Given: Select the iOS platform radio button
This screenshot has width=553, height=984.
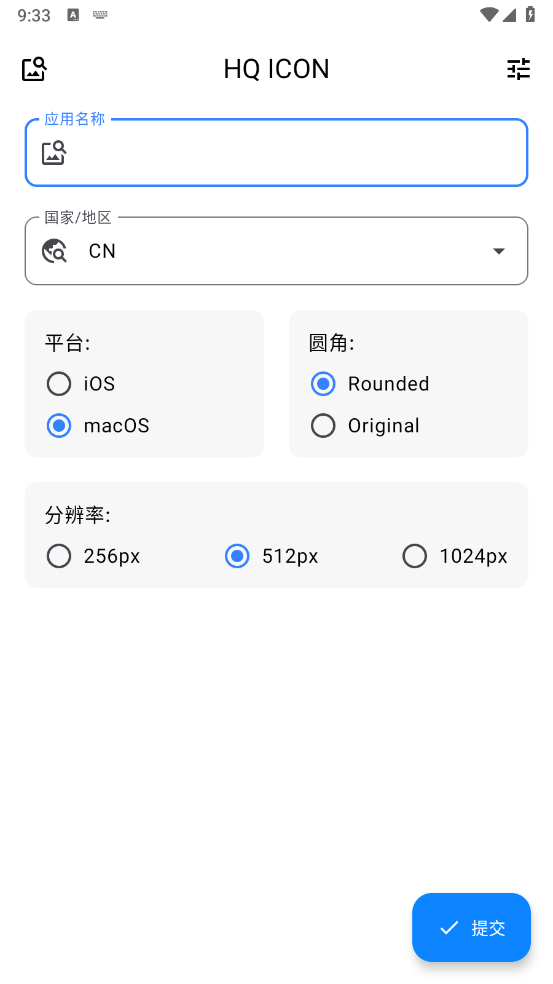Looking at the screenshot, I should pos(59,383).
